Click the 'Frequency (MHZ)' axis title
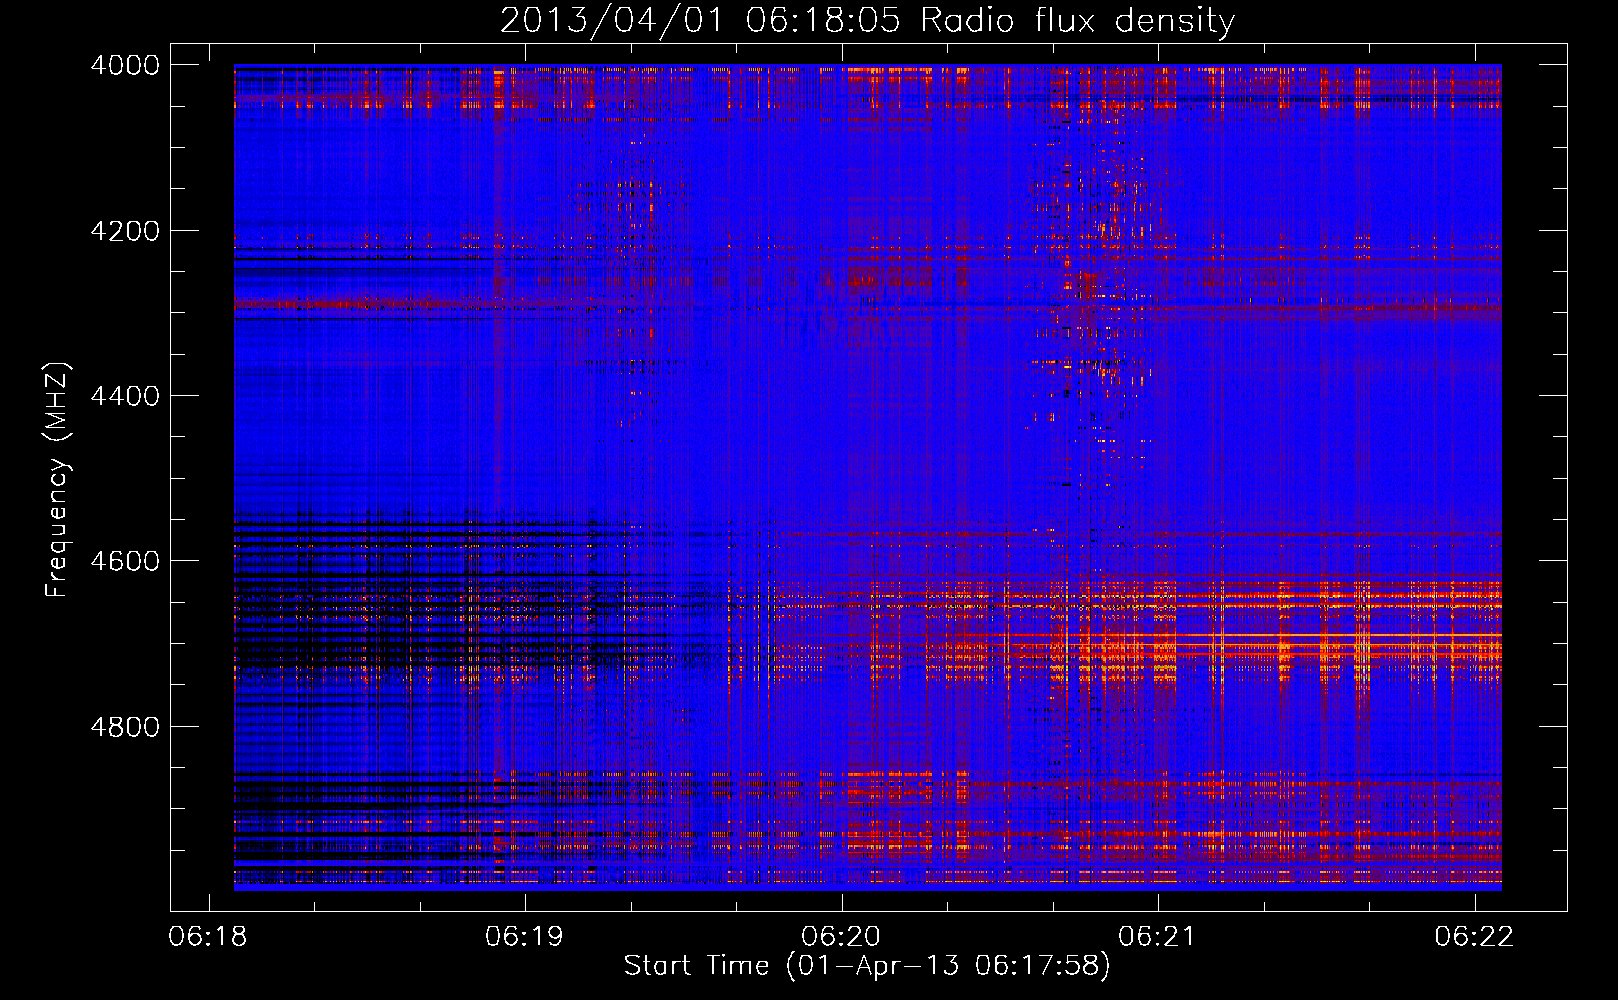 pyautogui.click(x=58, y=480)
